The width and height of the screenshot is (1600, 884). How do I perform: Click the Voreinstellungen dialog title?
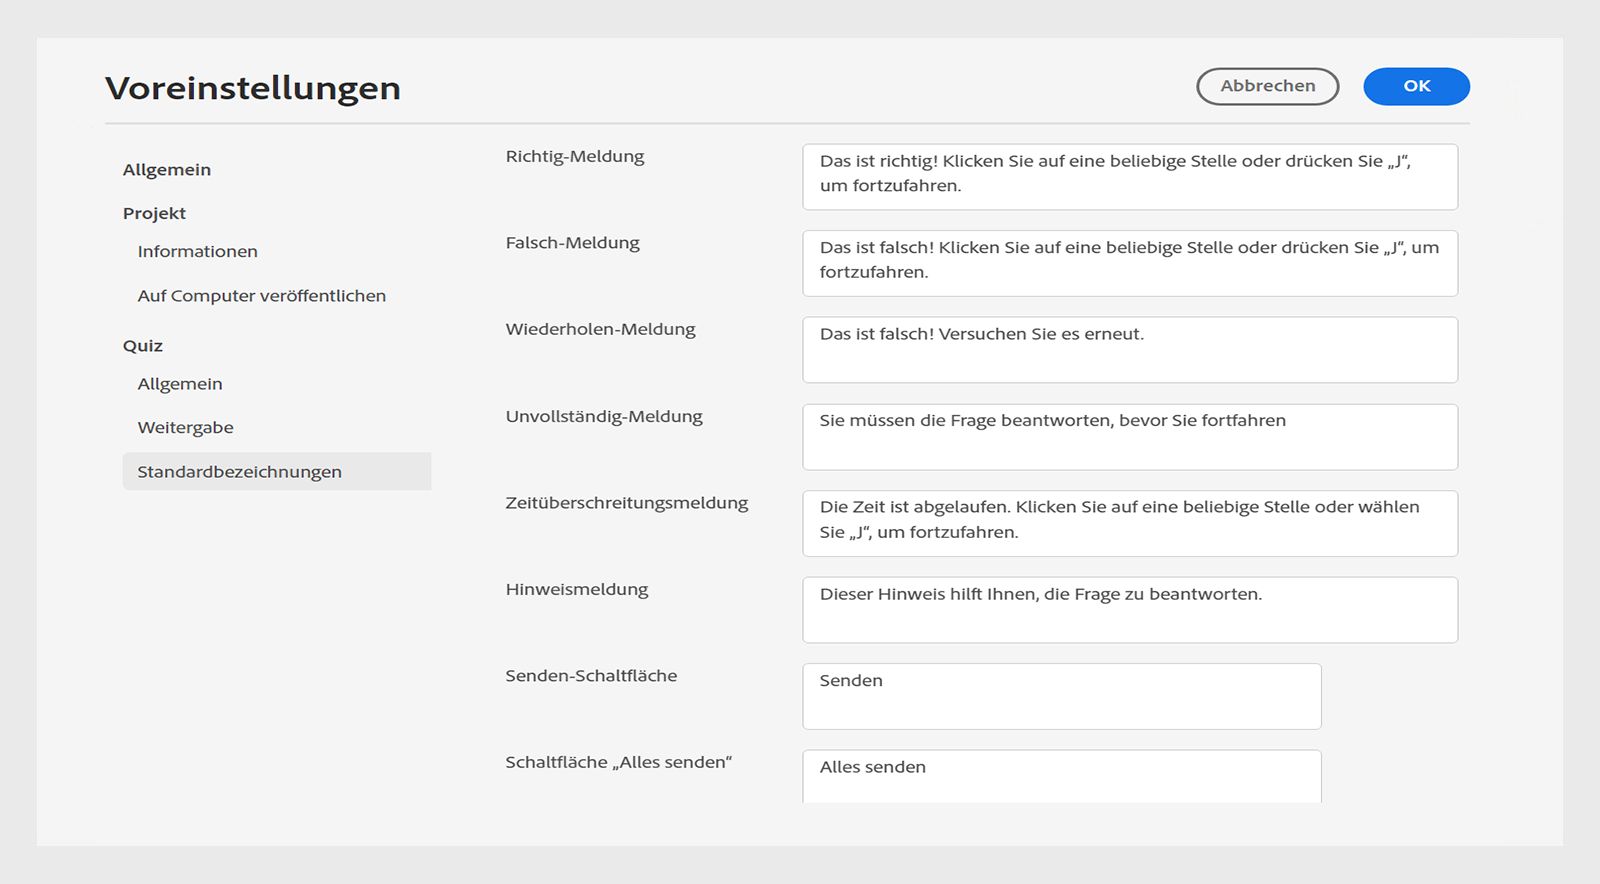253,88
